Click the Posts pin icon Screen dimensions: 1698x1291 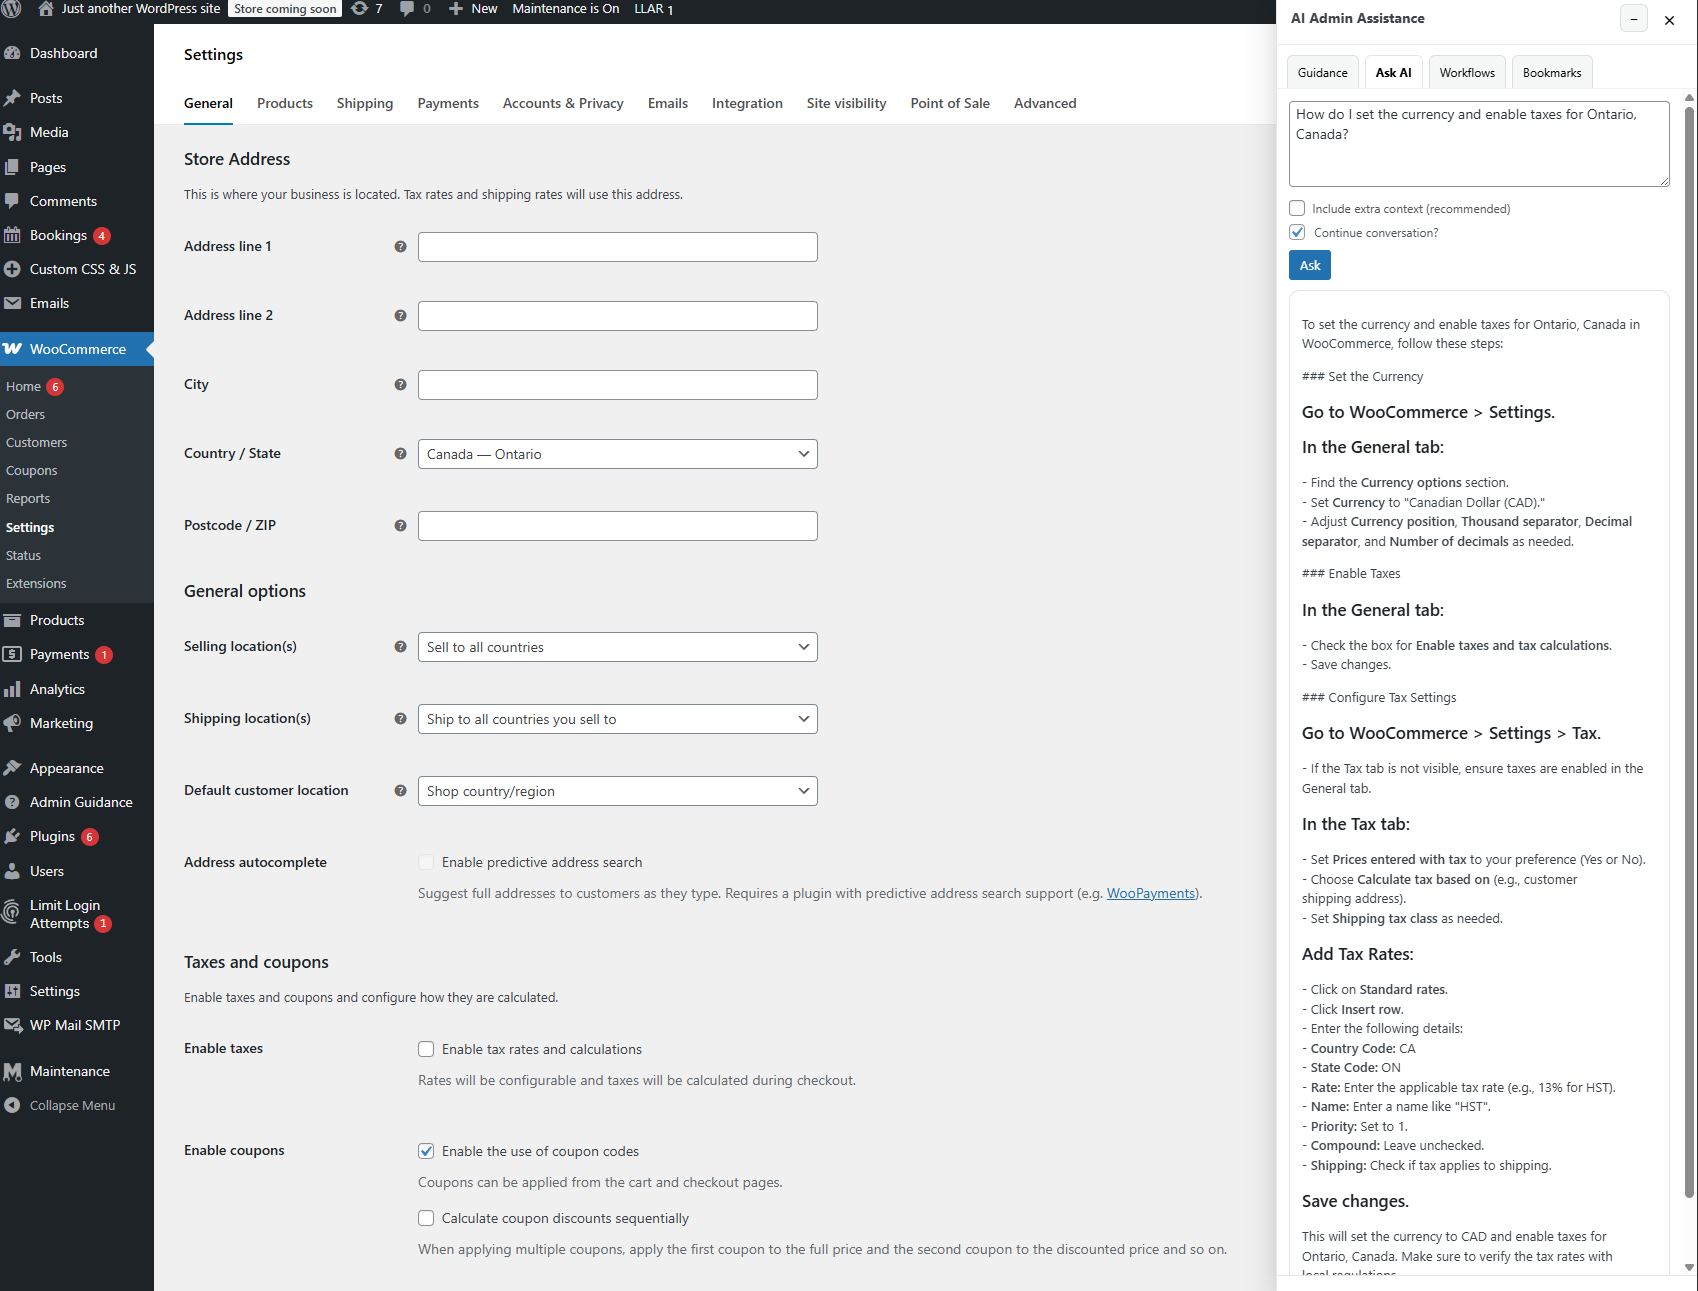pos(12,98)
